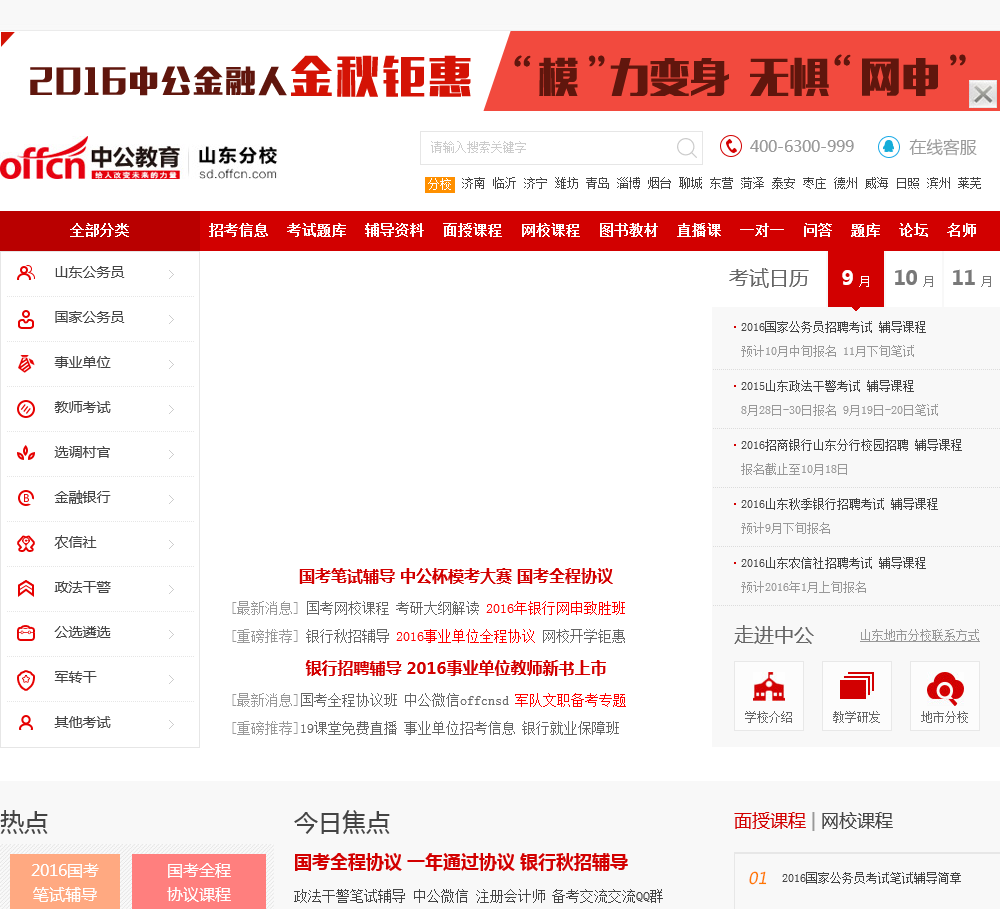Expand 军转干 submenu arrow
This screenshot has height=909, width=1000.
pos(171,679)
